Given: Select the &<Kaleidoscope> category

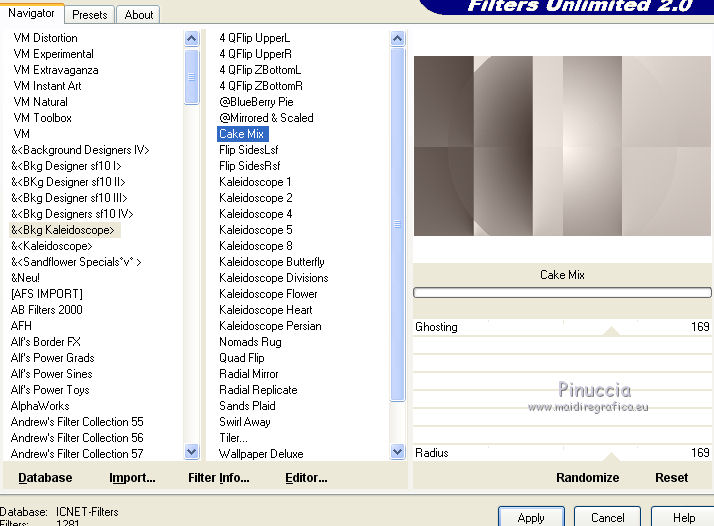Looking at the screenshot, I should tap(51, 246).
